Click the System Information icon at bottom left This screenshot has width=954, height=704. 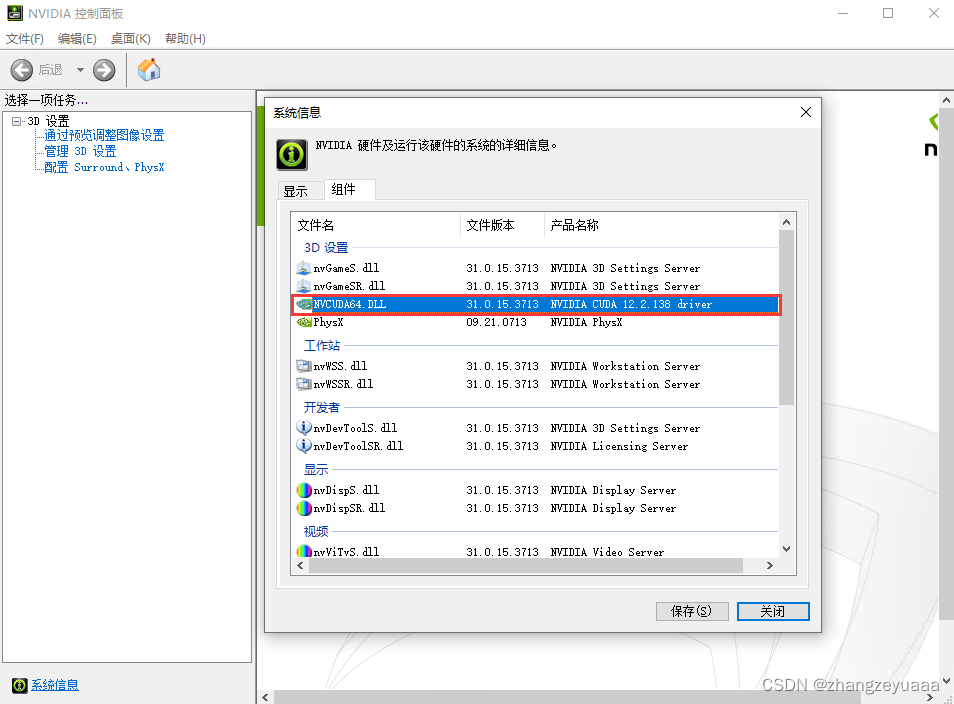pyautogui.click(x=19, y=685)
